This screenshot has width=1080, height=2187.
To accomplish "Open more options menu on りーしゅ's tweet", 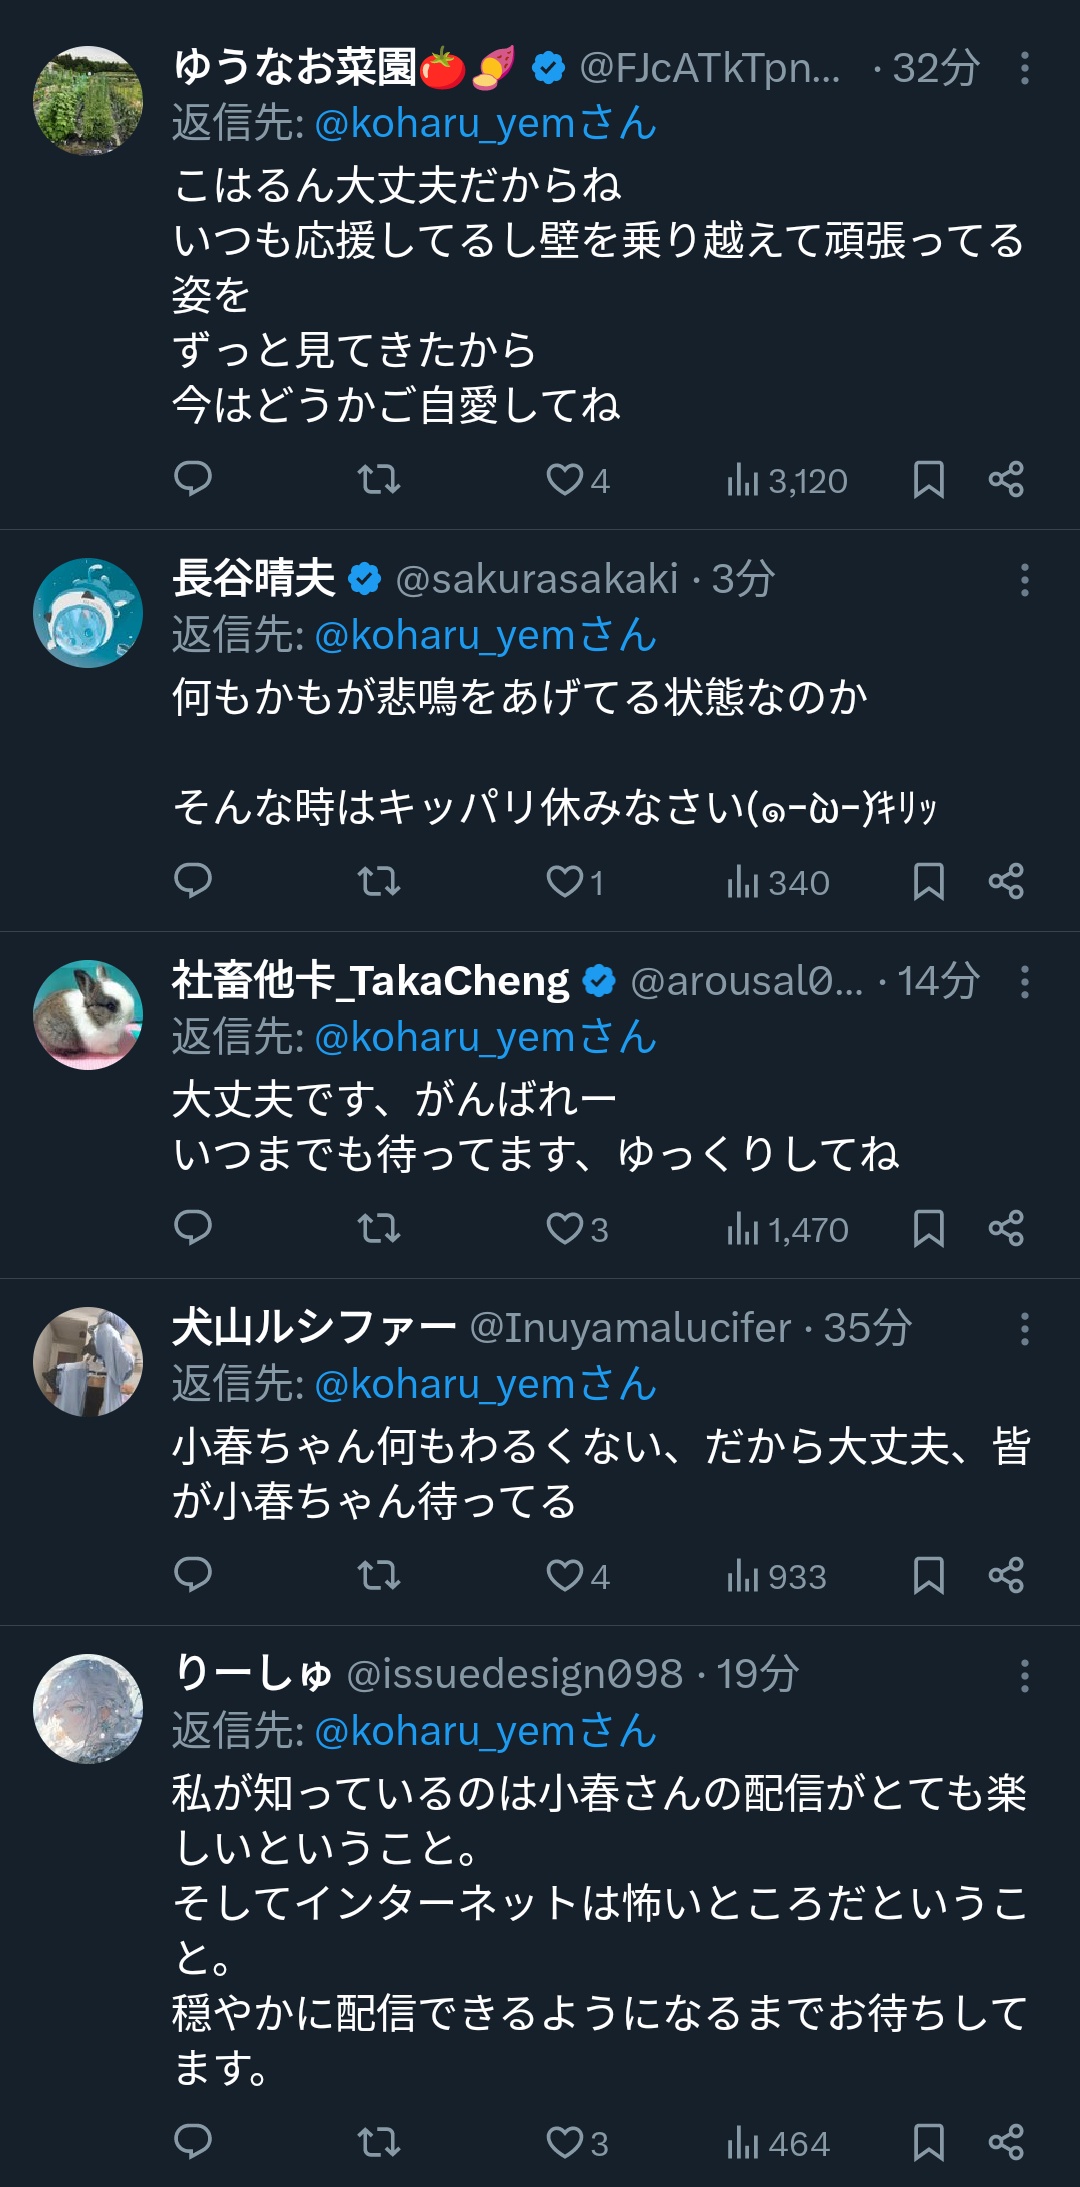I will (1024, 1676).
